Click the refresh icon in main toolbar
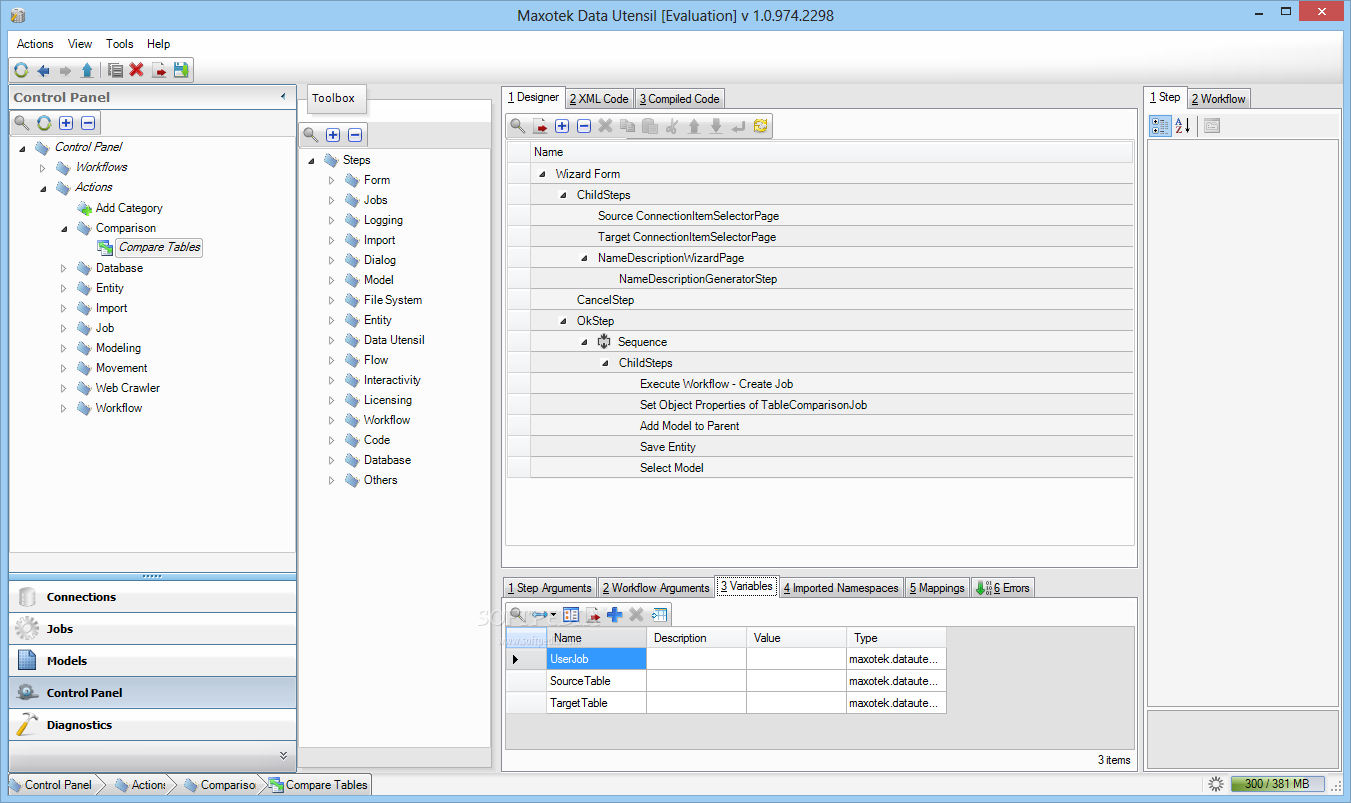 (21, 70)
